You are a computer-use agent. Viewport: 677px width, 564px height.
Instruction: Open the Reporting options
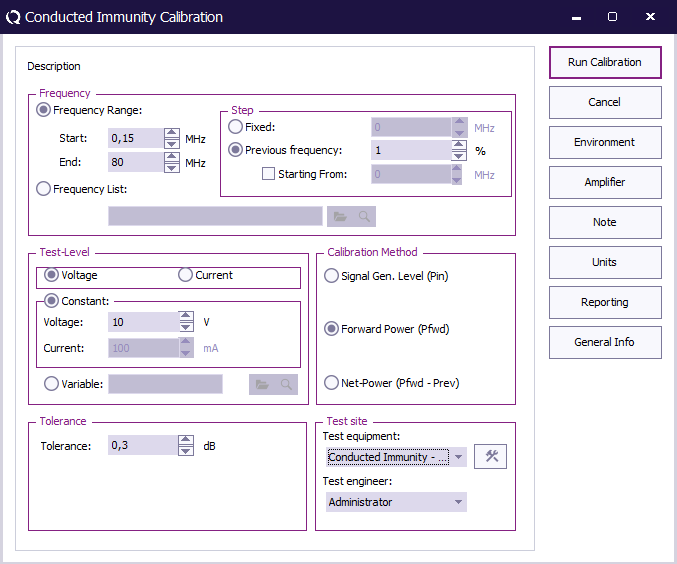click(x=605, y=302)
